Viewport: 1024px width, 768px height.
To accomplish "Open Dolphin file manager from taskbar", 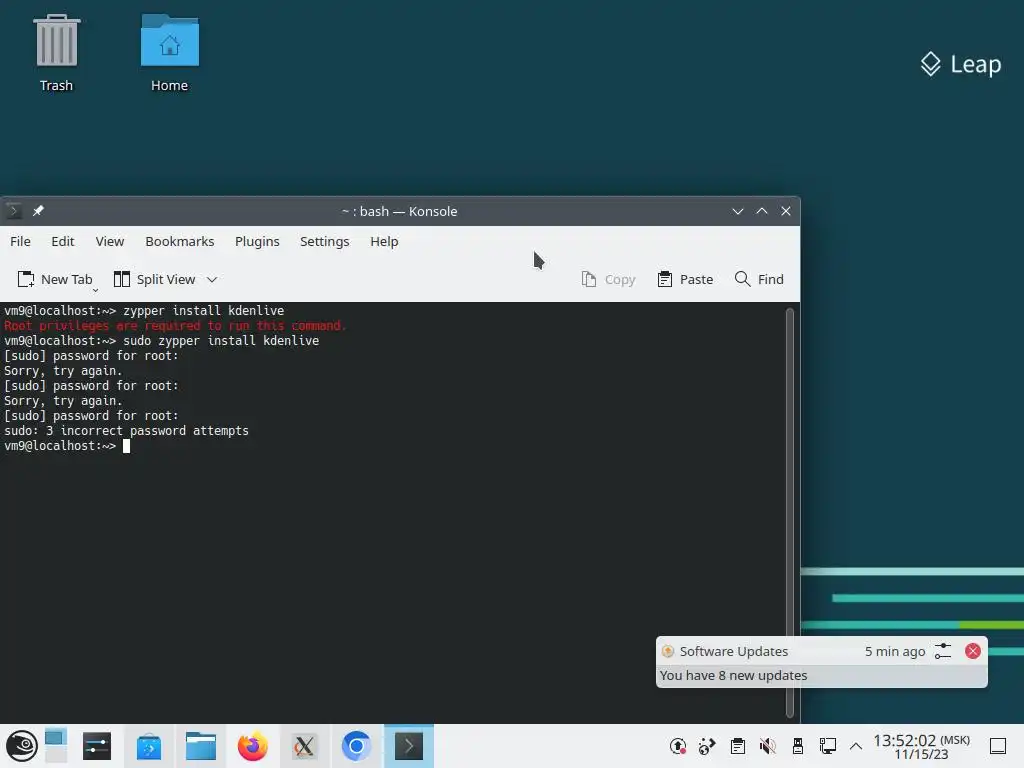I will click(x=200, y=746).
